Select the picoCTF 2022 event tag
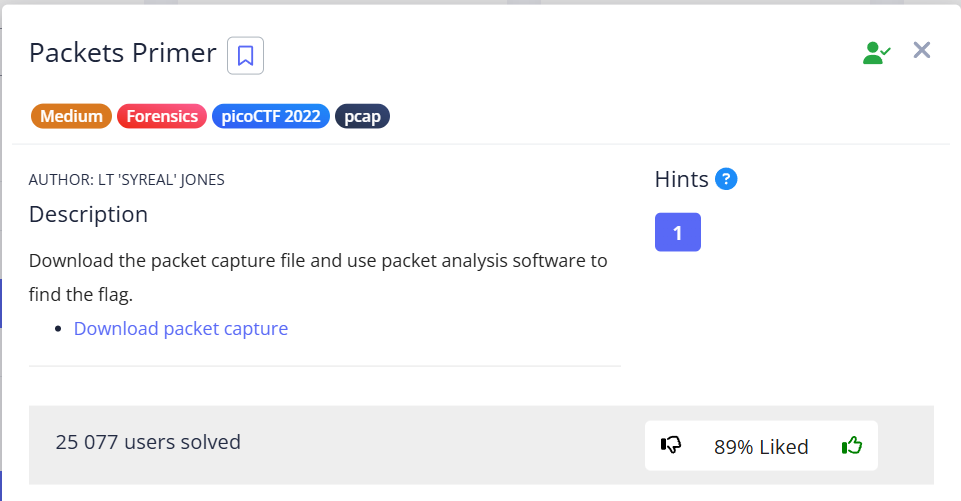Image resolution: width=961 pixels, height=501 pixels. click(x=270, y=116)
